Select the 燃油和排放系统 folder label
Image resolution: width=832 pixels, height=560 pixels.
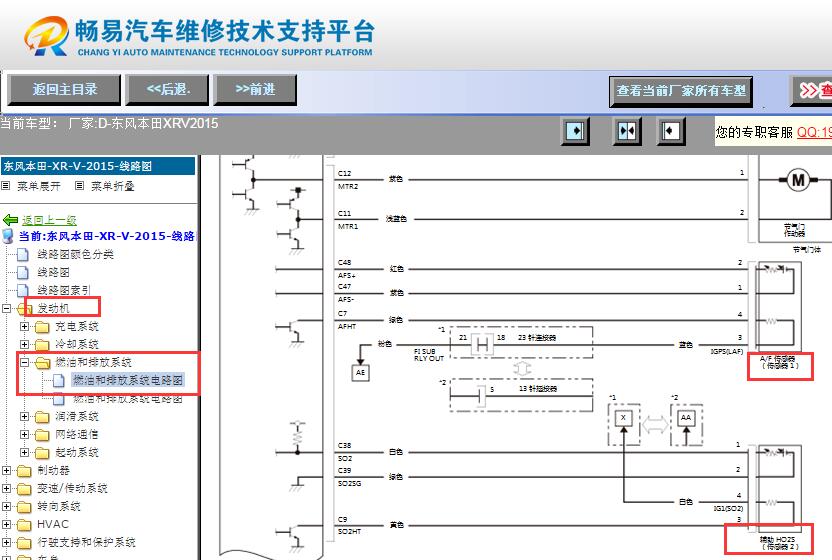tap(93, 363)
